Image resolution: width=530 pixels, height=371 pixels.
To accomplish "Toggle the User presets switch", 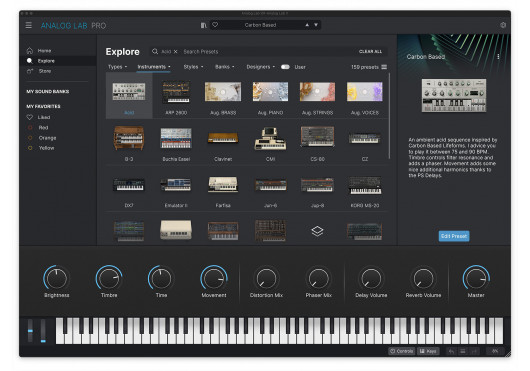I will pyautogui.click(x=285, y=67).
